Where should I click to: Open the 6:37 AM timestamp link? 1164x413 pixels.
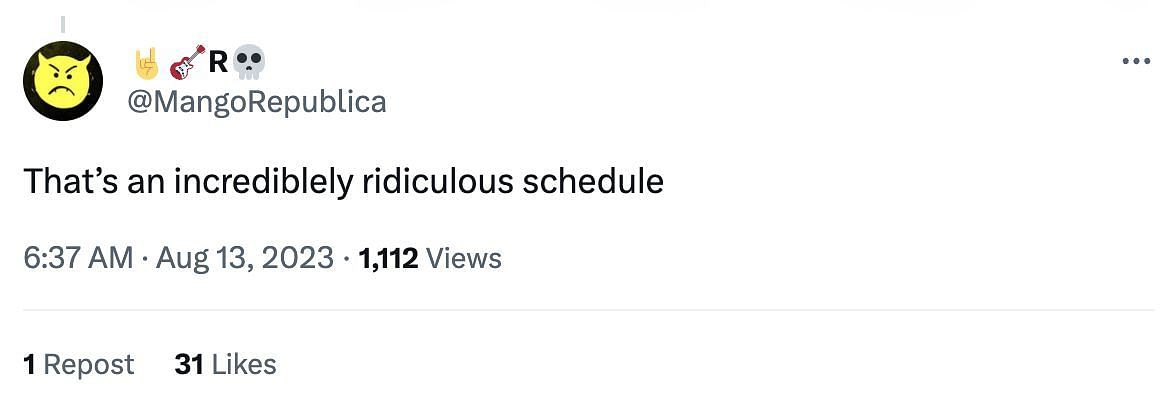click(x=79, y=258)
